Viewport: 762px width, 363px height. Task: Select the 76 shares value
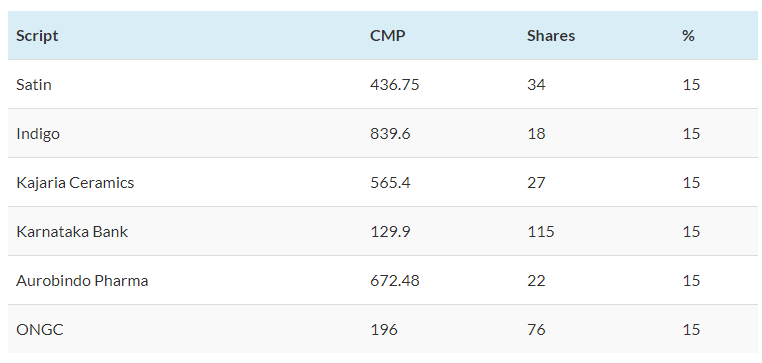pos(537,329)
